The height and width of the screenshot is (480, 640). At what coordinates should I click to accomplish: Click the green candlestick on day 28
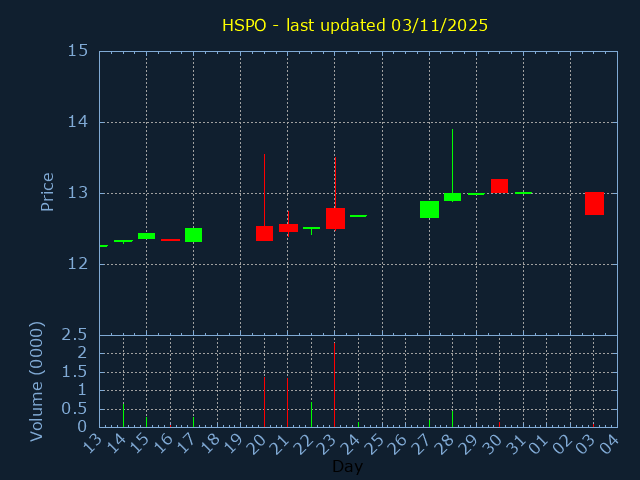452,197
